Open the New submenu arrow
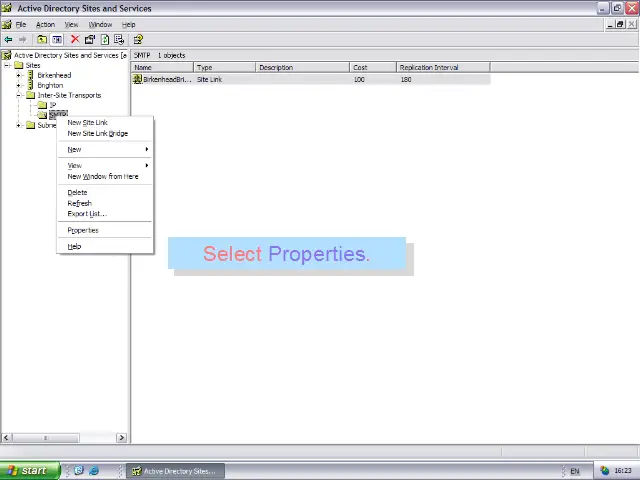640x480 pixels. click(147, 149)
